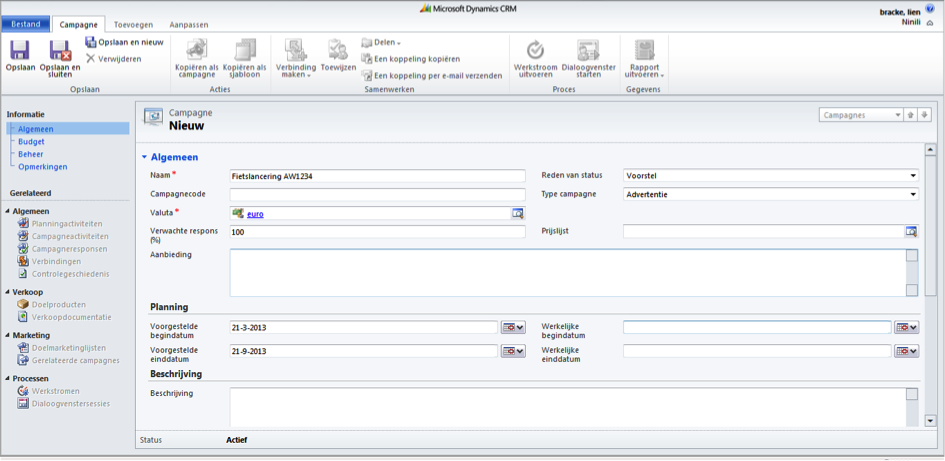Run workflow via Werkstroom uitvoeren icon
The height and width of the screenshot is (461, 945).
coord(535,50)
